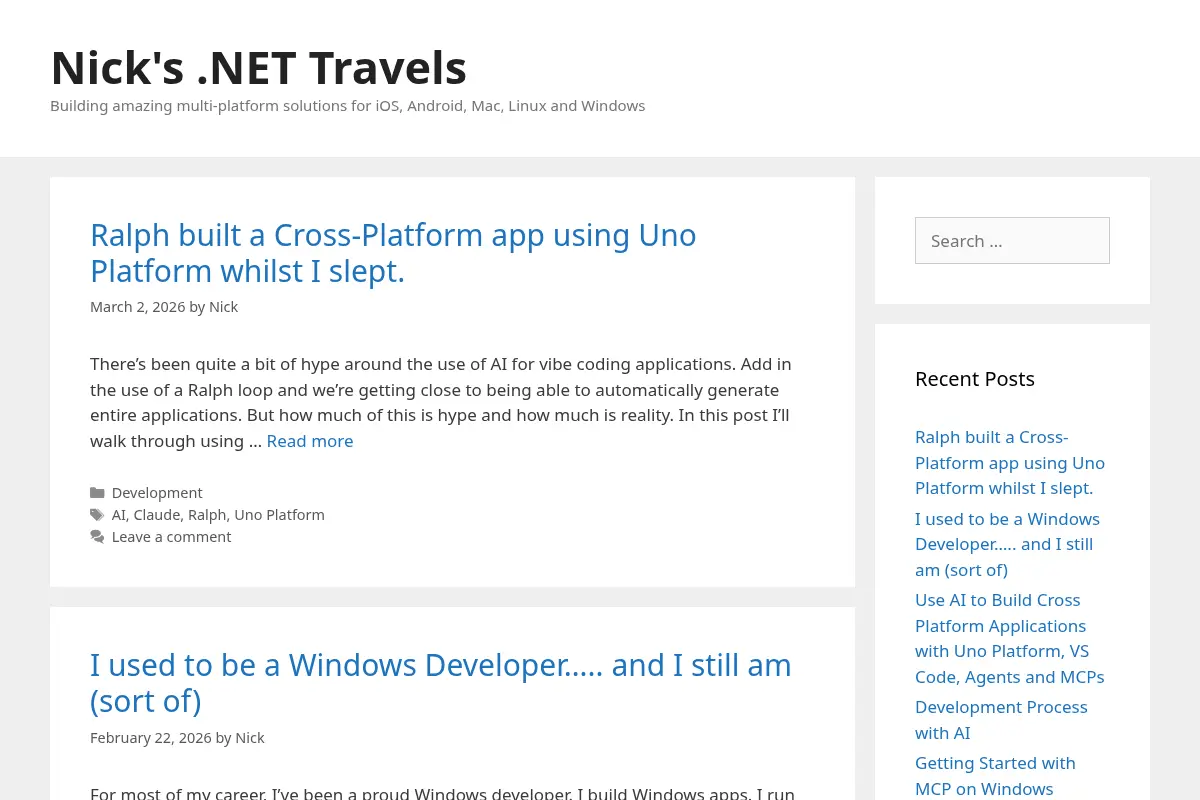The height and width of the screenshot is (800, 1200).
Task: Click the March 2, 2026 post date
Action: [x=138, y=307]
